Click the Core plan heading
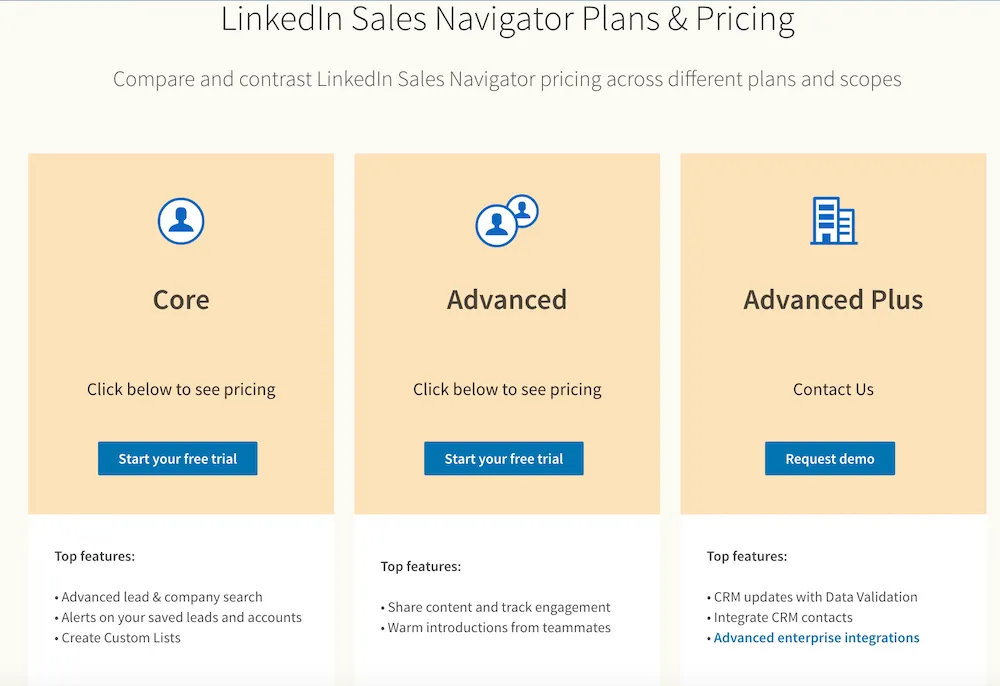 pos(180,299)
